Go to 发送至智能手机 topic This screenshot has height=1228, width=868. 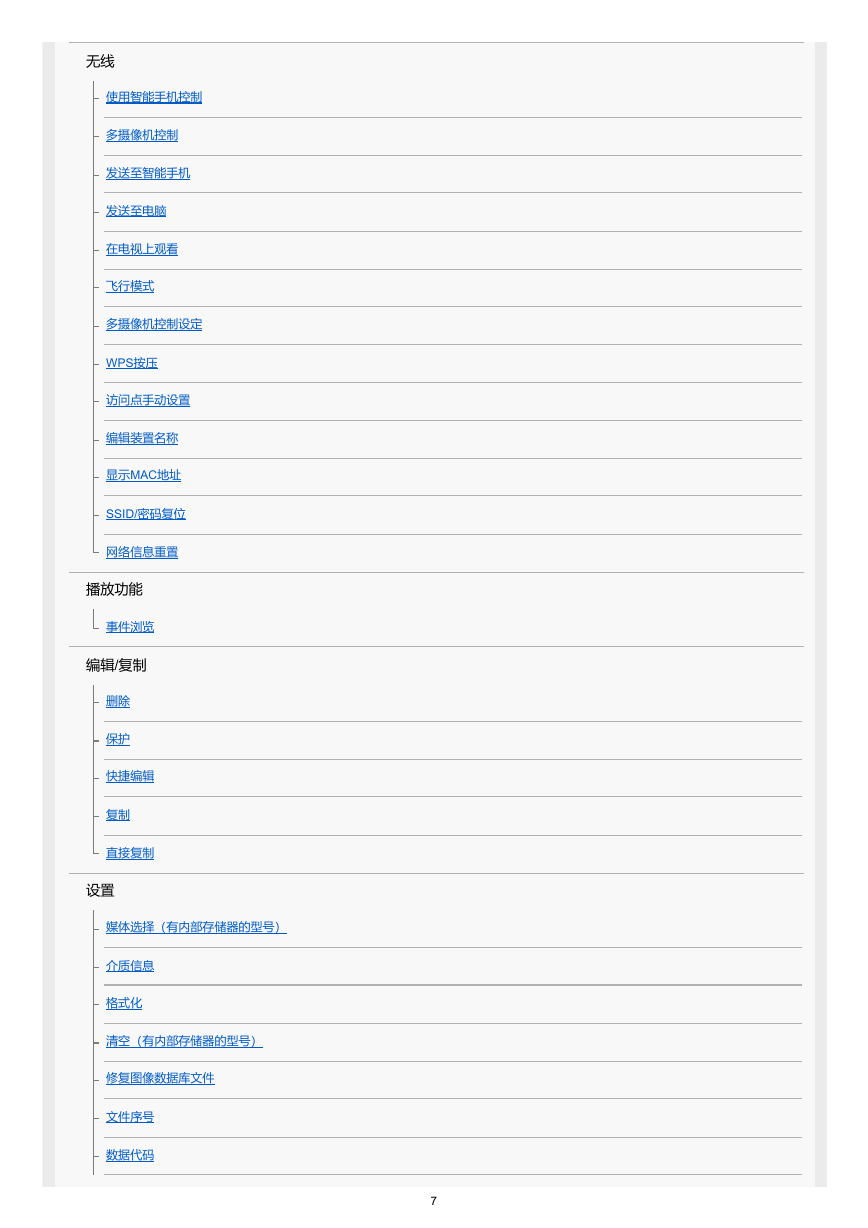pos(148,173)
